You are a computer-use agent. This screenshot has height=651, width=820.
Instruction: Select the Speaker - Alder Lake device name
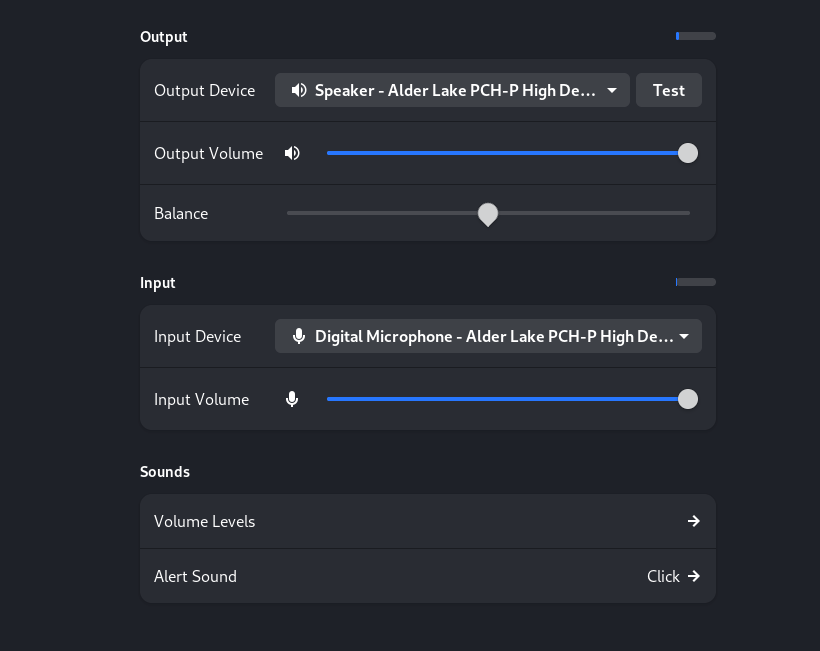click(x=455, y=90)
